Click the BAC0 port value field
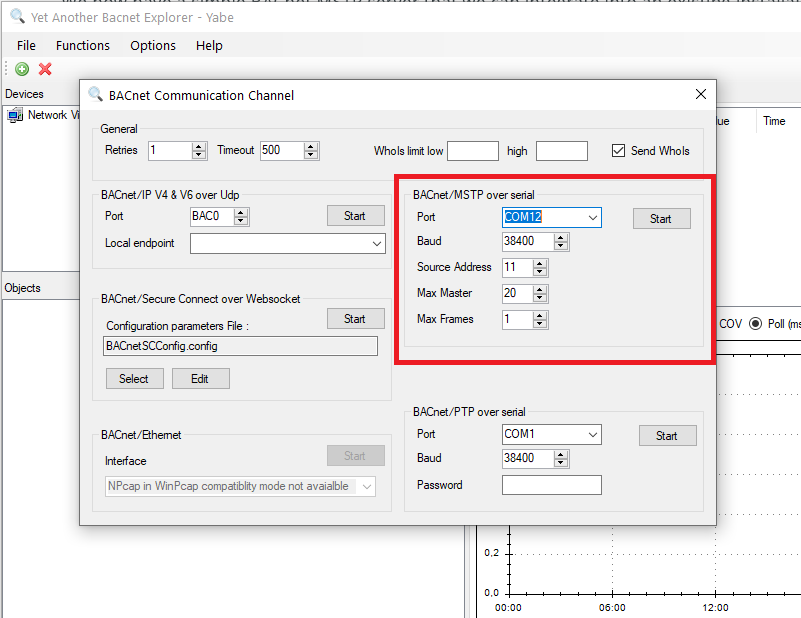Image resolution: width=801 pixels, height=618 pixels. (212, 217)
